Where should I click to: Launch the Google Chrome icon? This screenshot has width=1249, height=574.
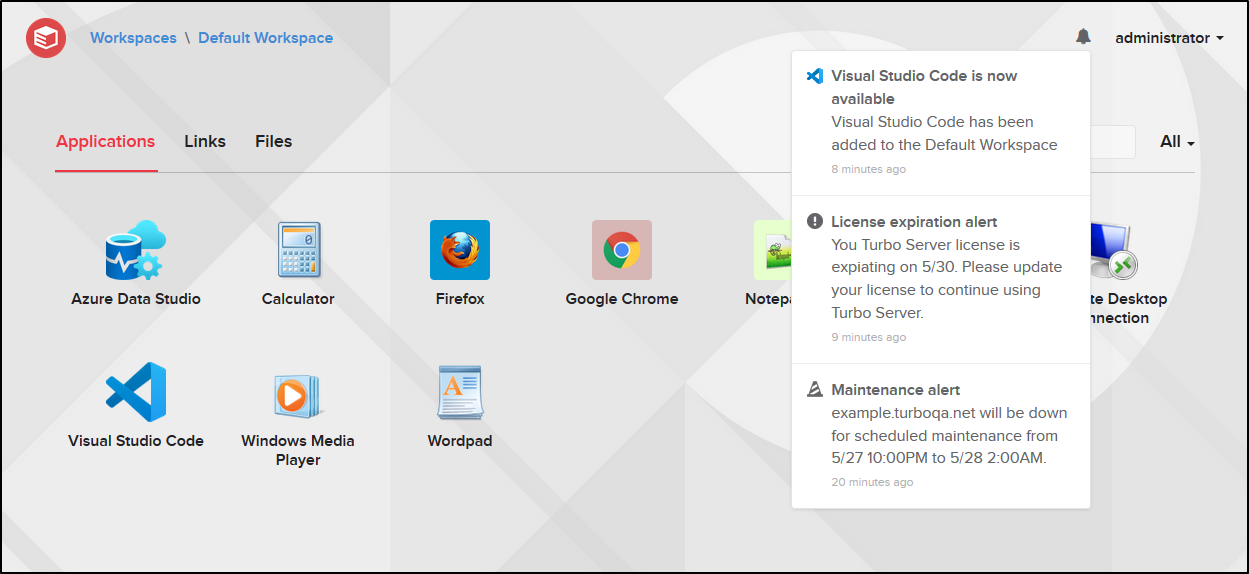(x=622, y=250)
